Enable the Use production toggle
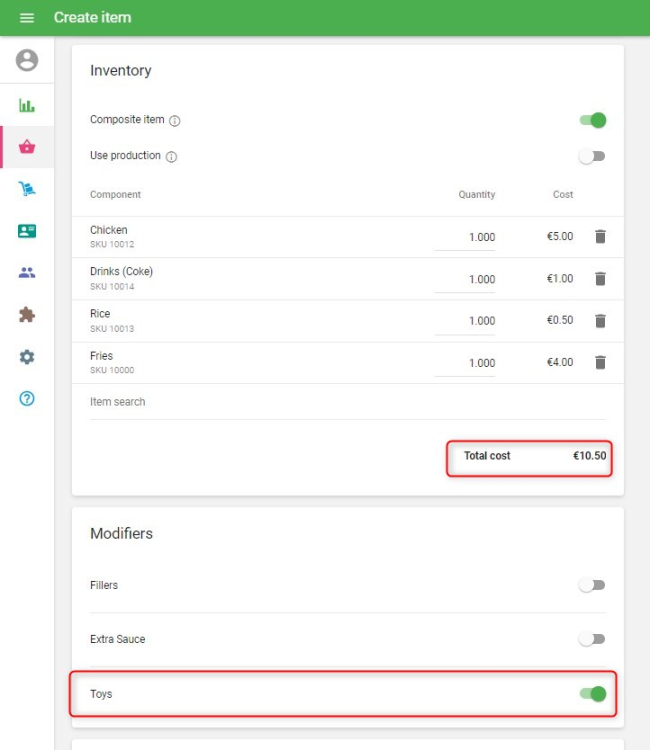The height and width of the screenshot is (750, 650). (x=592, y=157)
